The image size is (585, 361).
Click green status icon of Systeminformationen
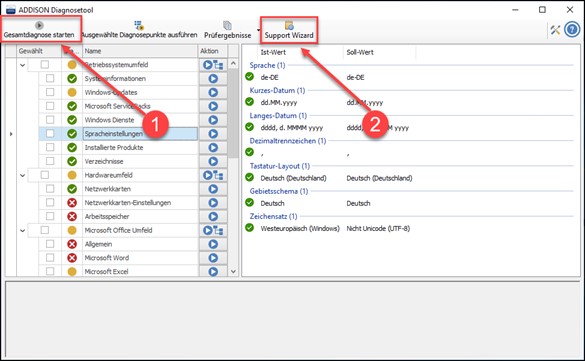pos(72,79)
